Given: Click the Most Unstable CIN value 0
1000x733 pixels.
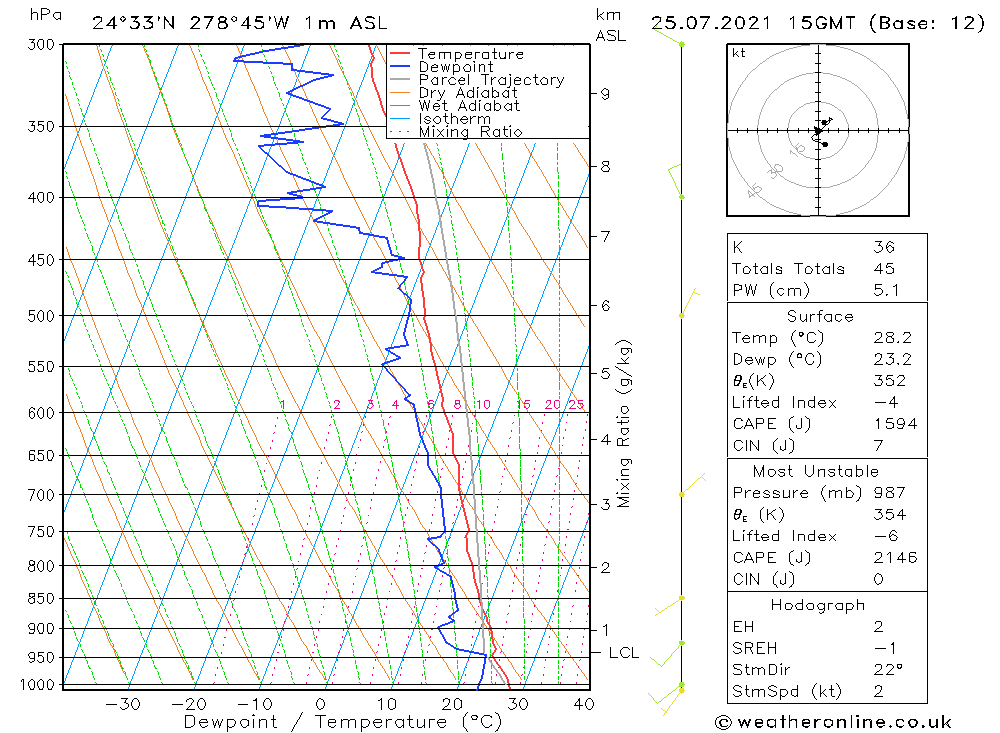Looking at the screenshot, I should [x=879, y=579].
